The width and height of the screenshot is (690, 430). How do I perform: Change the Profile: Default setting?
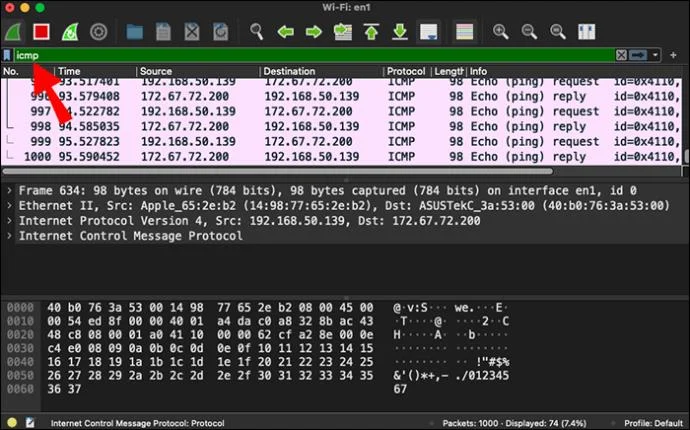pyautogui.click(x=653, y=423)
